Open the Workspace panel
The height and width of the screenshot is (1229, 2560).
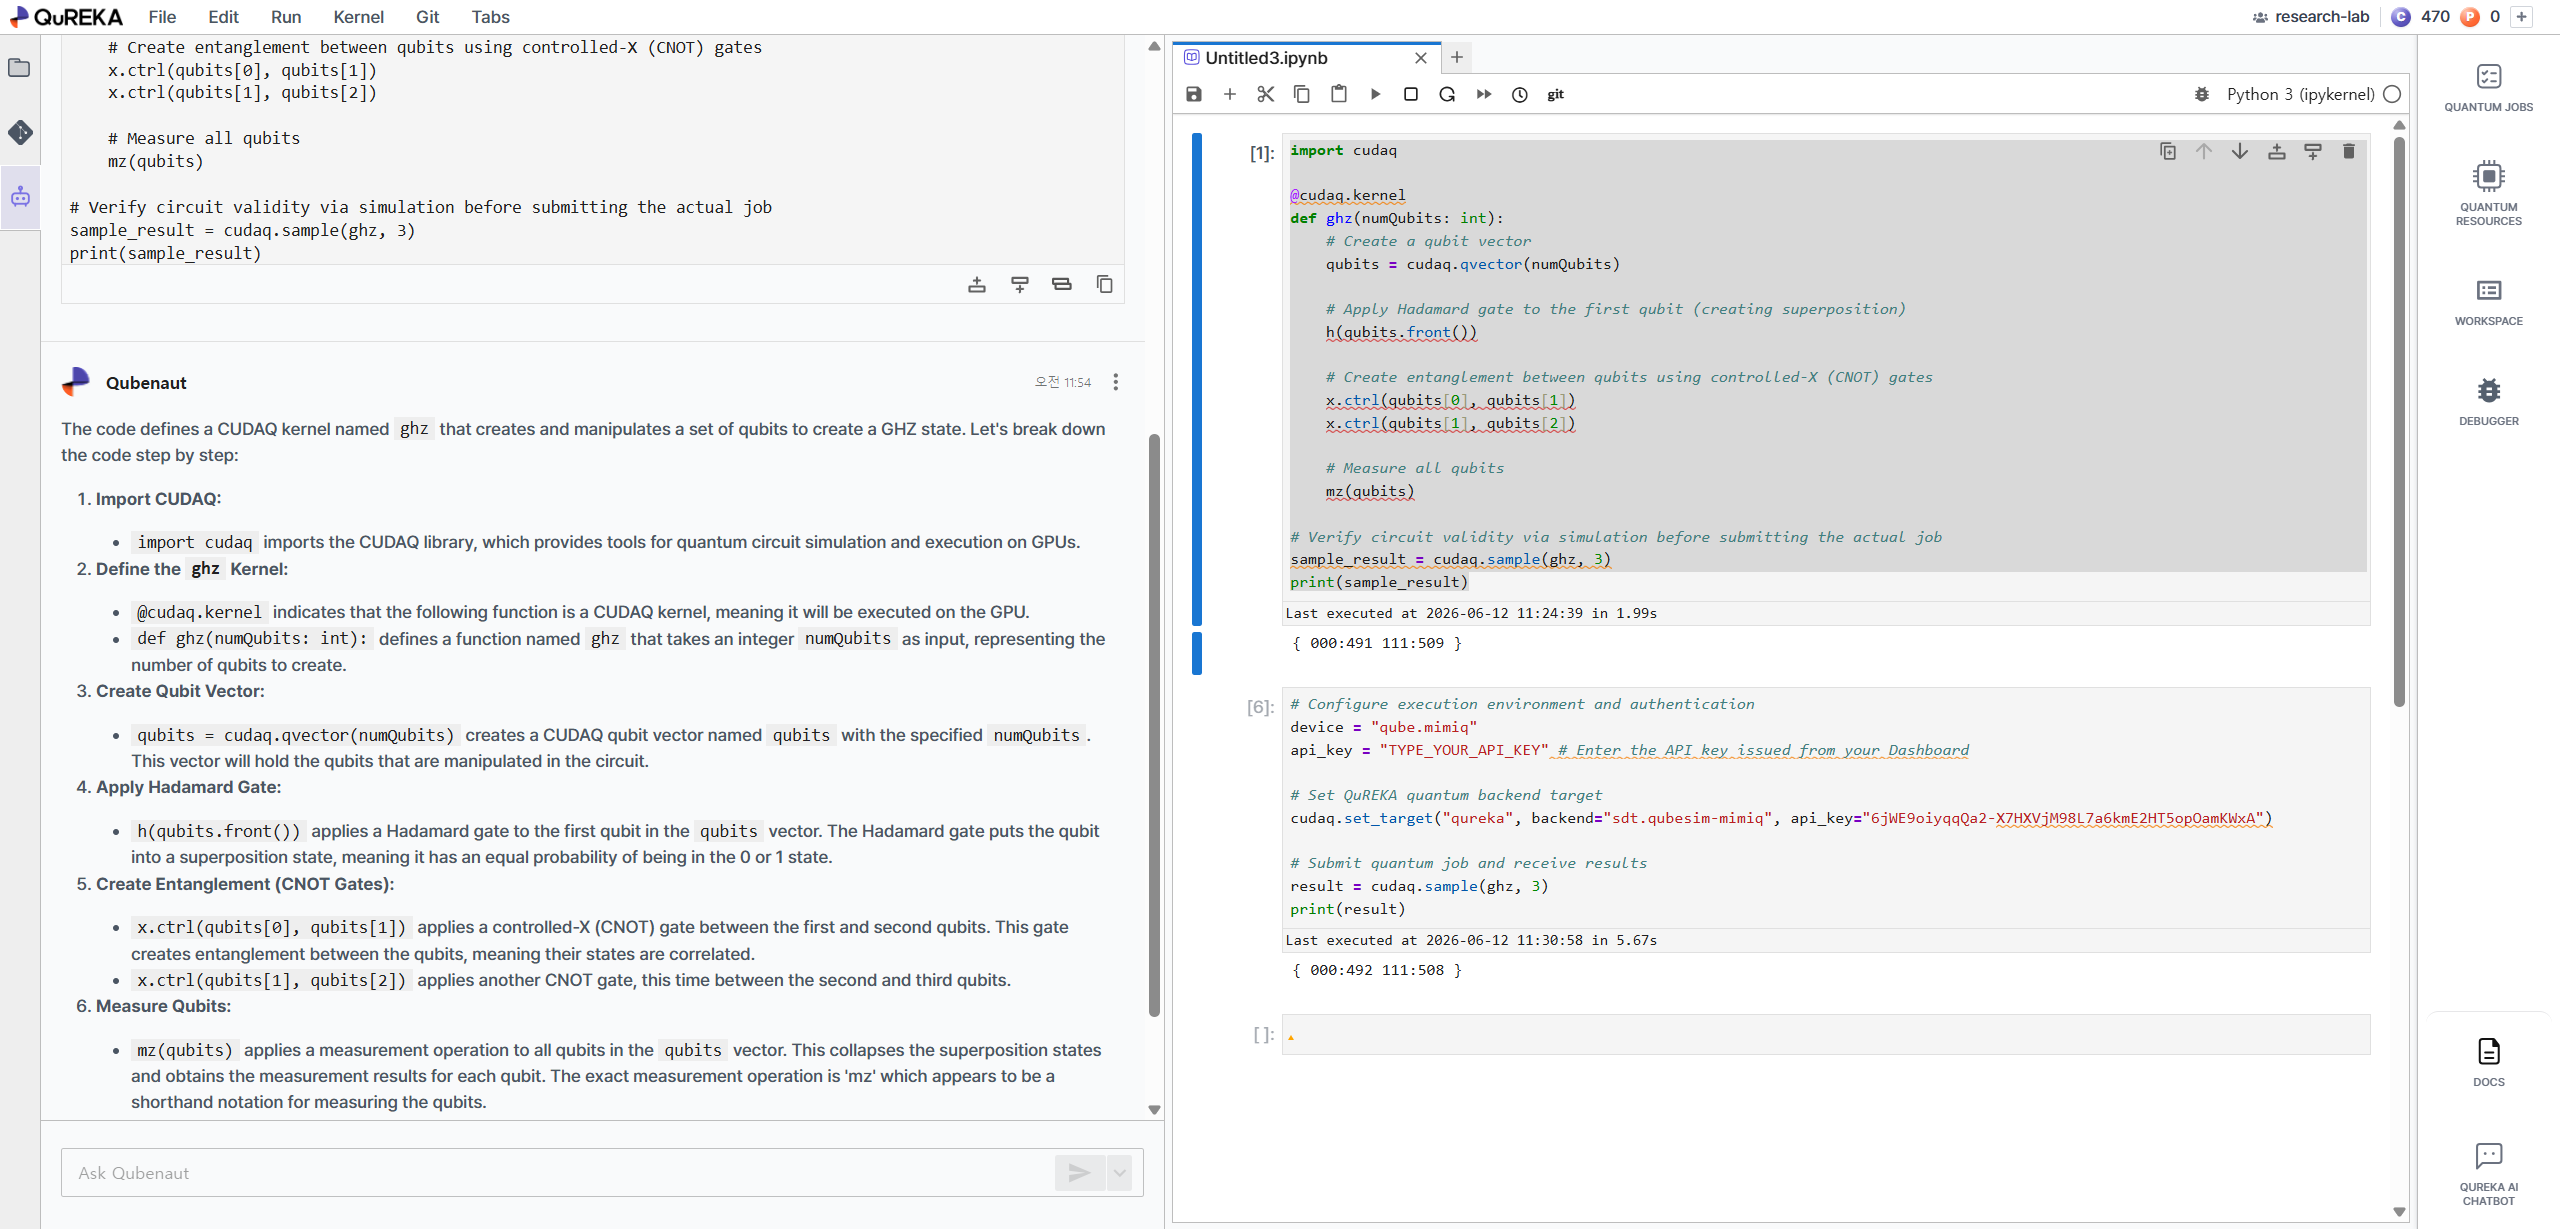(2489, 301)
